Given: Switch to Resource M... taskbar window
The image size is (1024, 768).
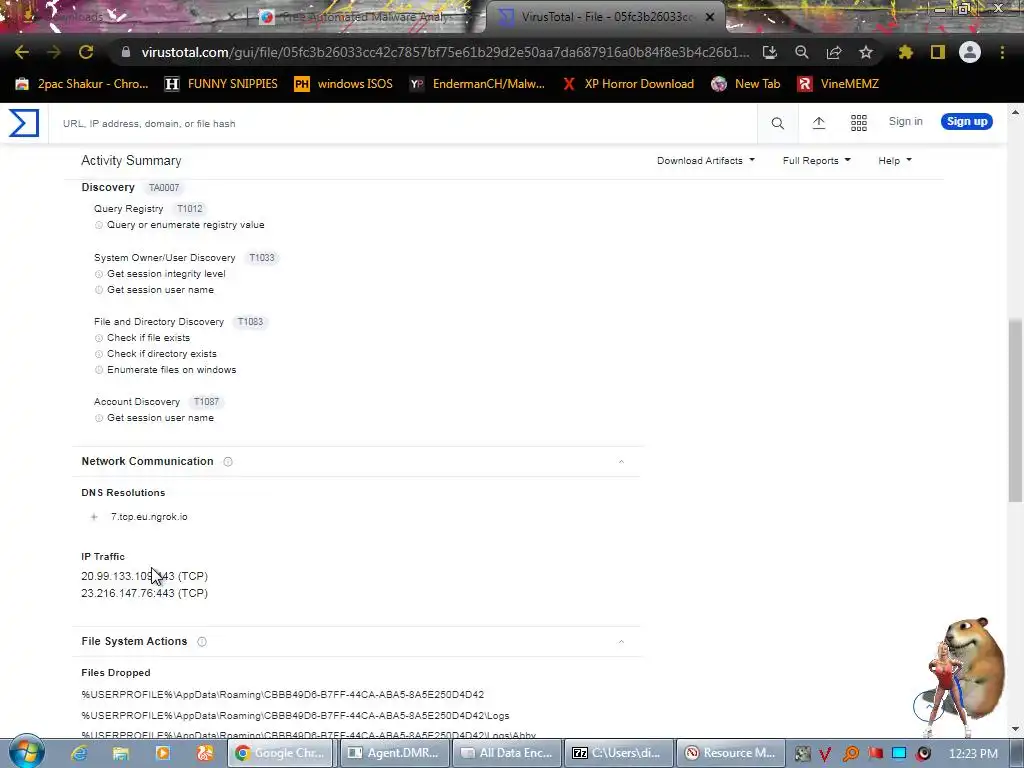Looking at the screenshot, I should pyautogui.click(x=730, y=753).
